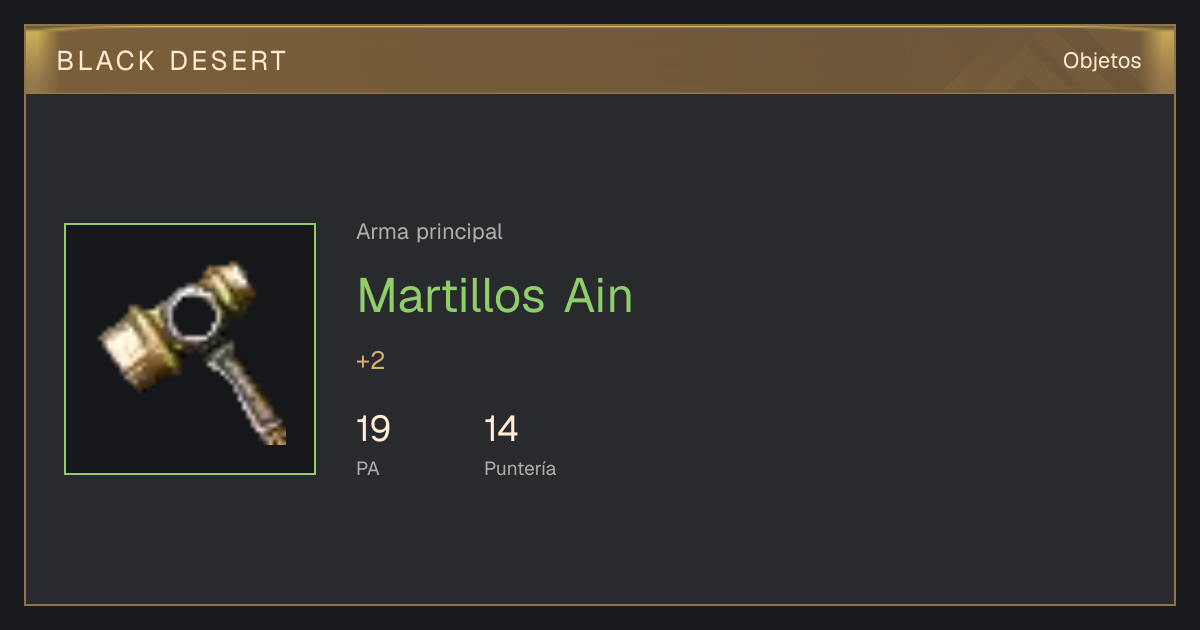
Task: Click the word DESERT in header
Action: click(x=228, y=61)
